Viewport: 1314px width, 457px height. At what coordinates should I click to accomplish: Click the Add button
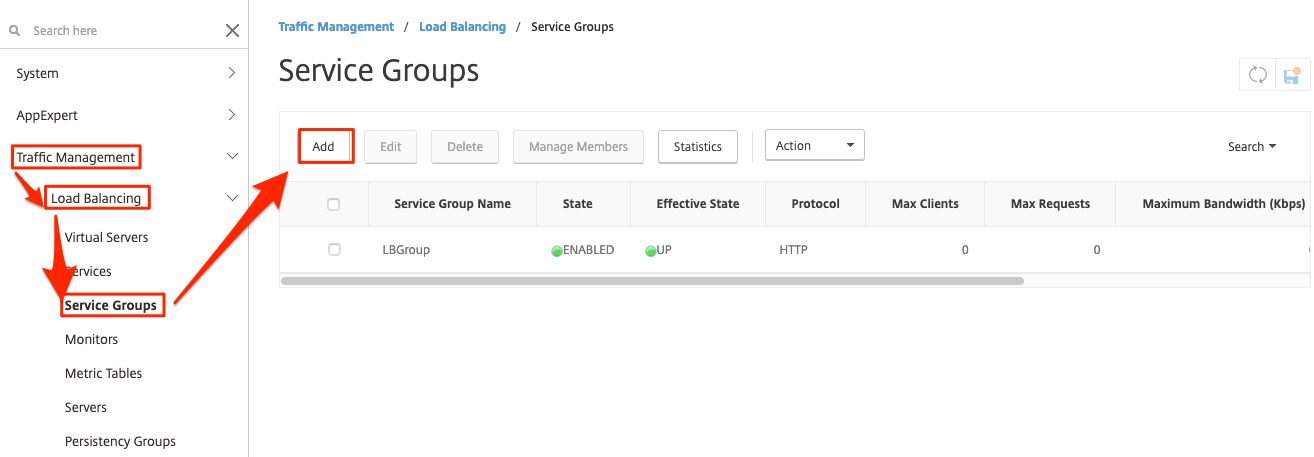pyautogui.click(x=324, y=146)
